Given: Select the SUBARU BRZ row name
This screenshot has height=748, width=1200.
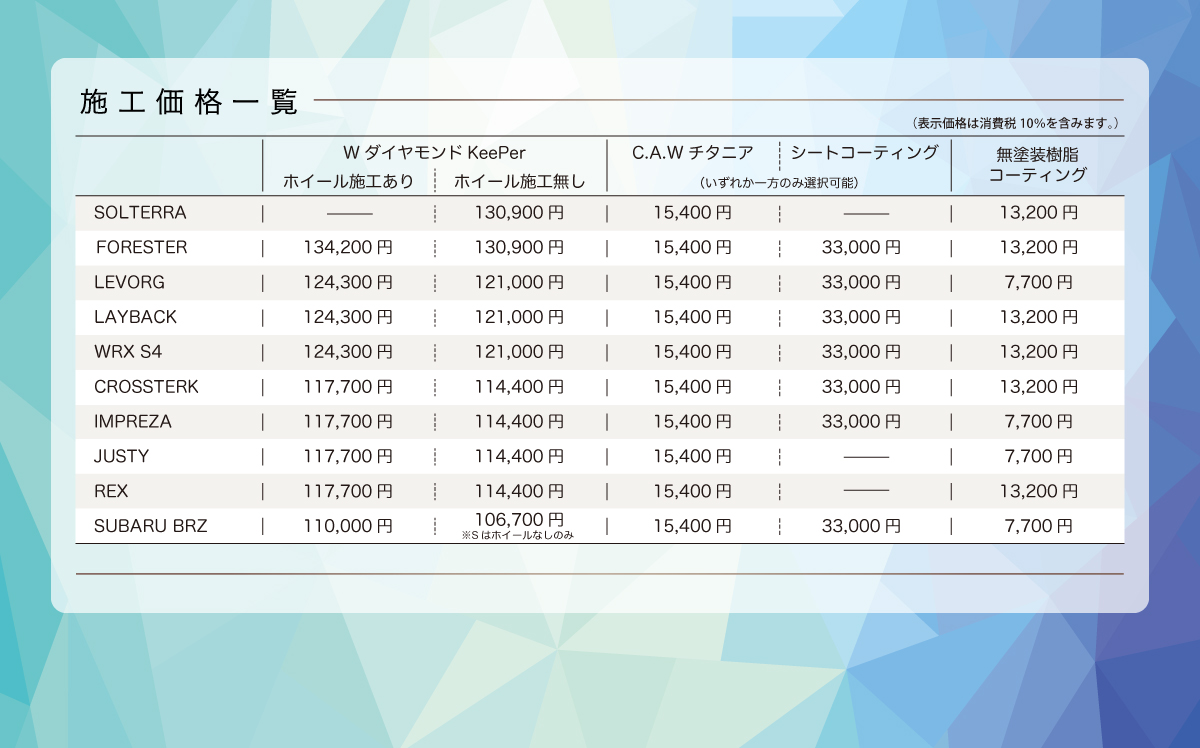Looking at the screenshot, I should [x=151, y=526].
